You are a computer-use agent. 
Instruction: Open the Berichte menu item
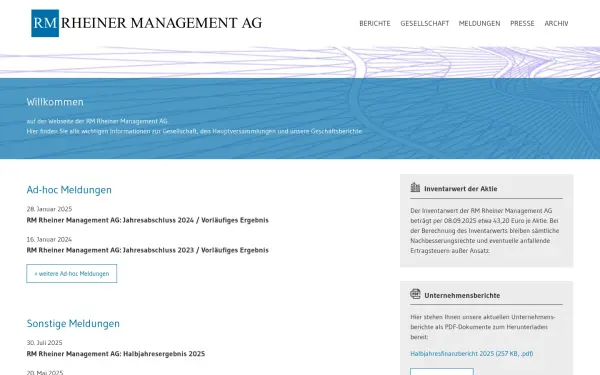point(375,23)
